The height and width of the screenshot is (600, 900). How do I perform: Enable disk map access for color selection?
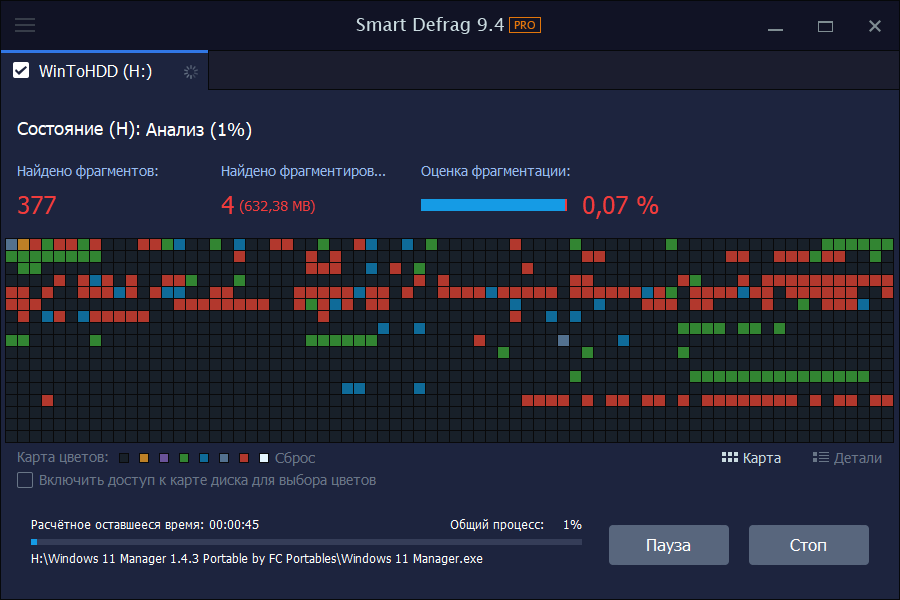[25, 480]
